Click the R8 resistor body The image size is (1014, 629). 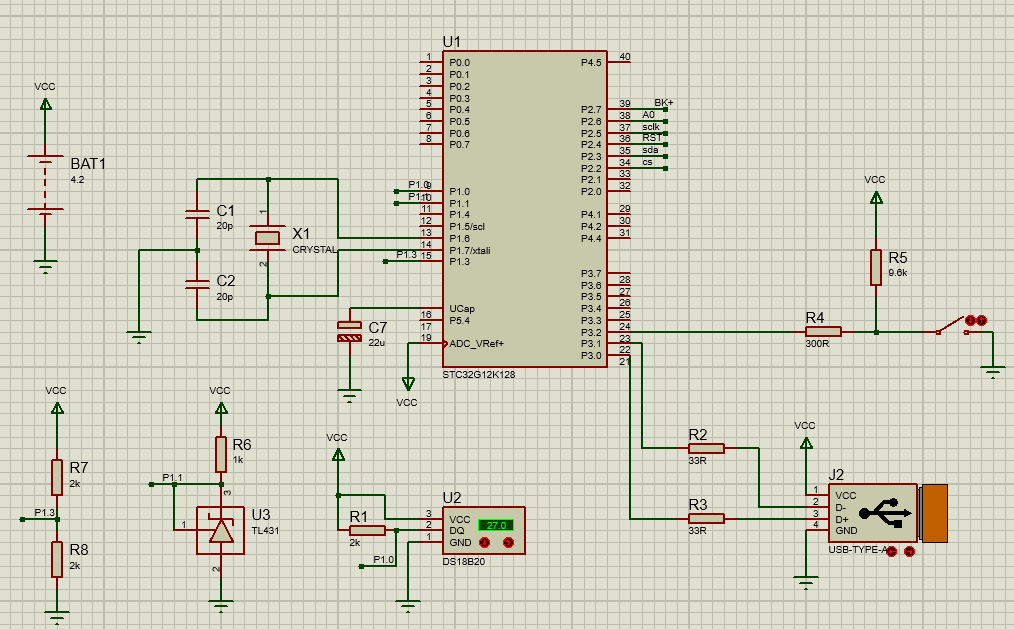point(57,559)
